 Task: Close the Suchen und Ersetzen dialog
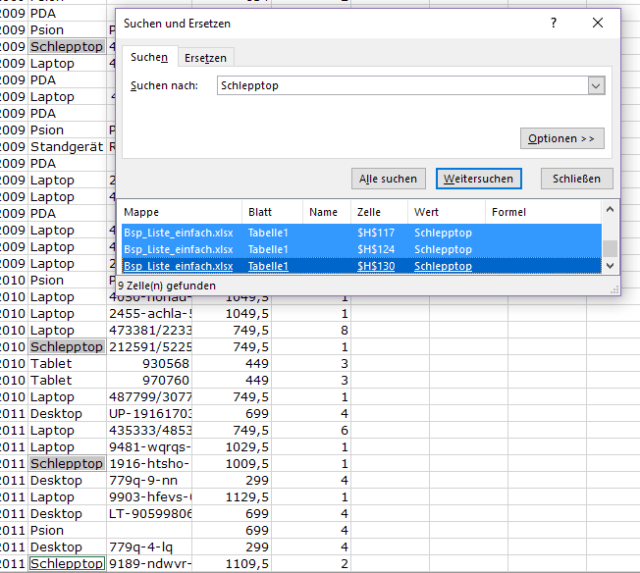pyautogui.click(x=598, y=23)
